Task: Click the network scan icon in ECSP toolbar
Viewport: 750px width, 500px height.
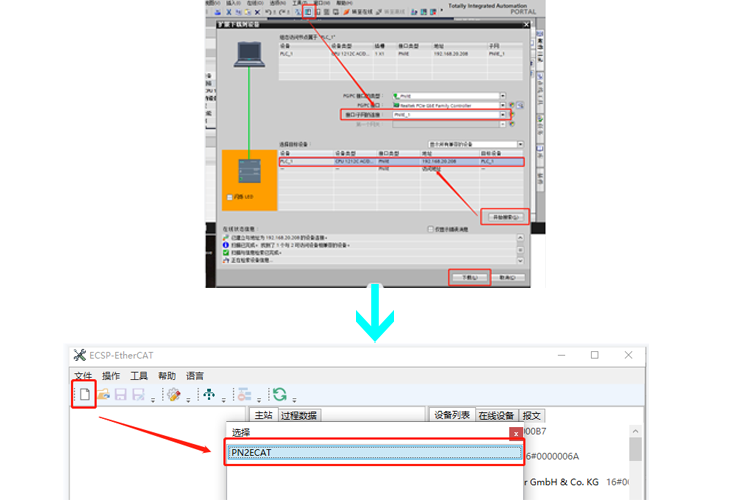Action: (x=209, y=395)
